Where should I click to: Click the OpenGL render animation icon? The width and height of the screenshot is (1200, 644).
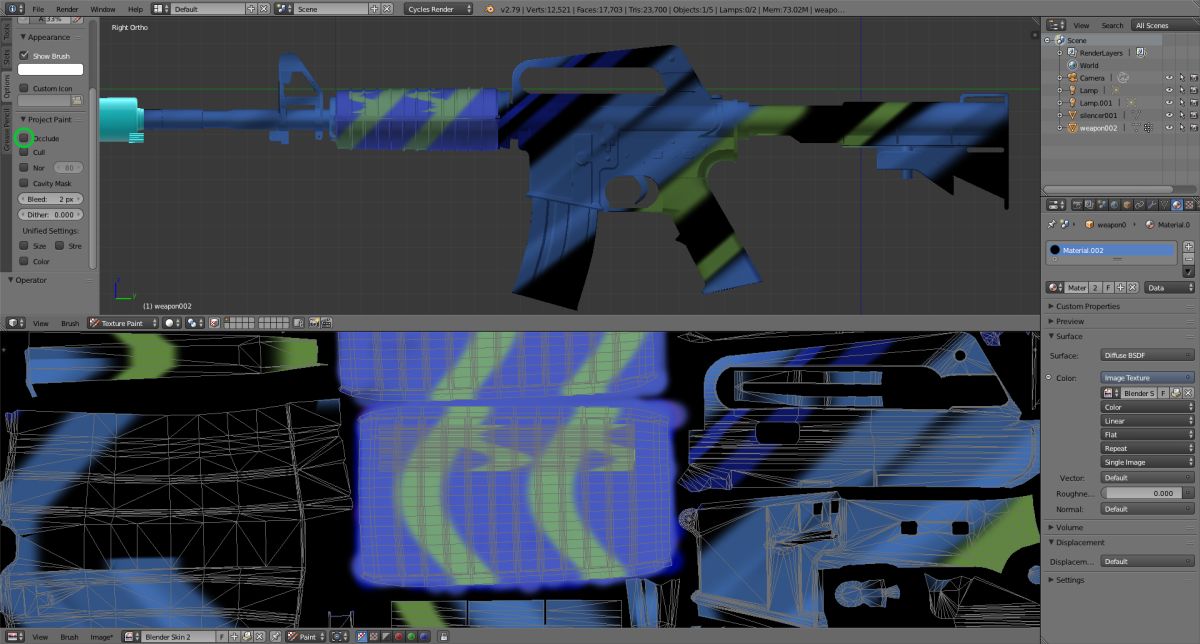326,323
